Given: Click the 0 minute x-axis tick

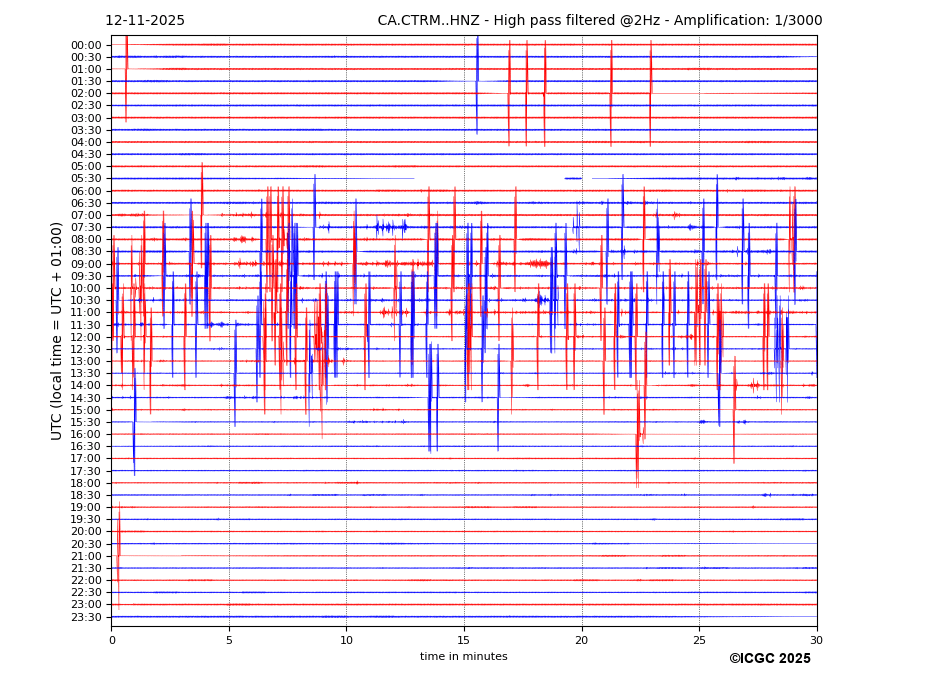Looking at the screenshot, I should [x=112, y=640].
